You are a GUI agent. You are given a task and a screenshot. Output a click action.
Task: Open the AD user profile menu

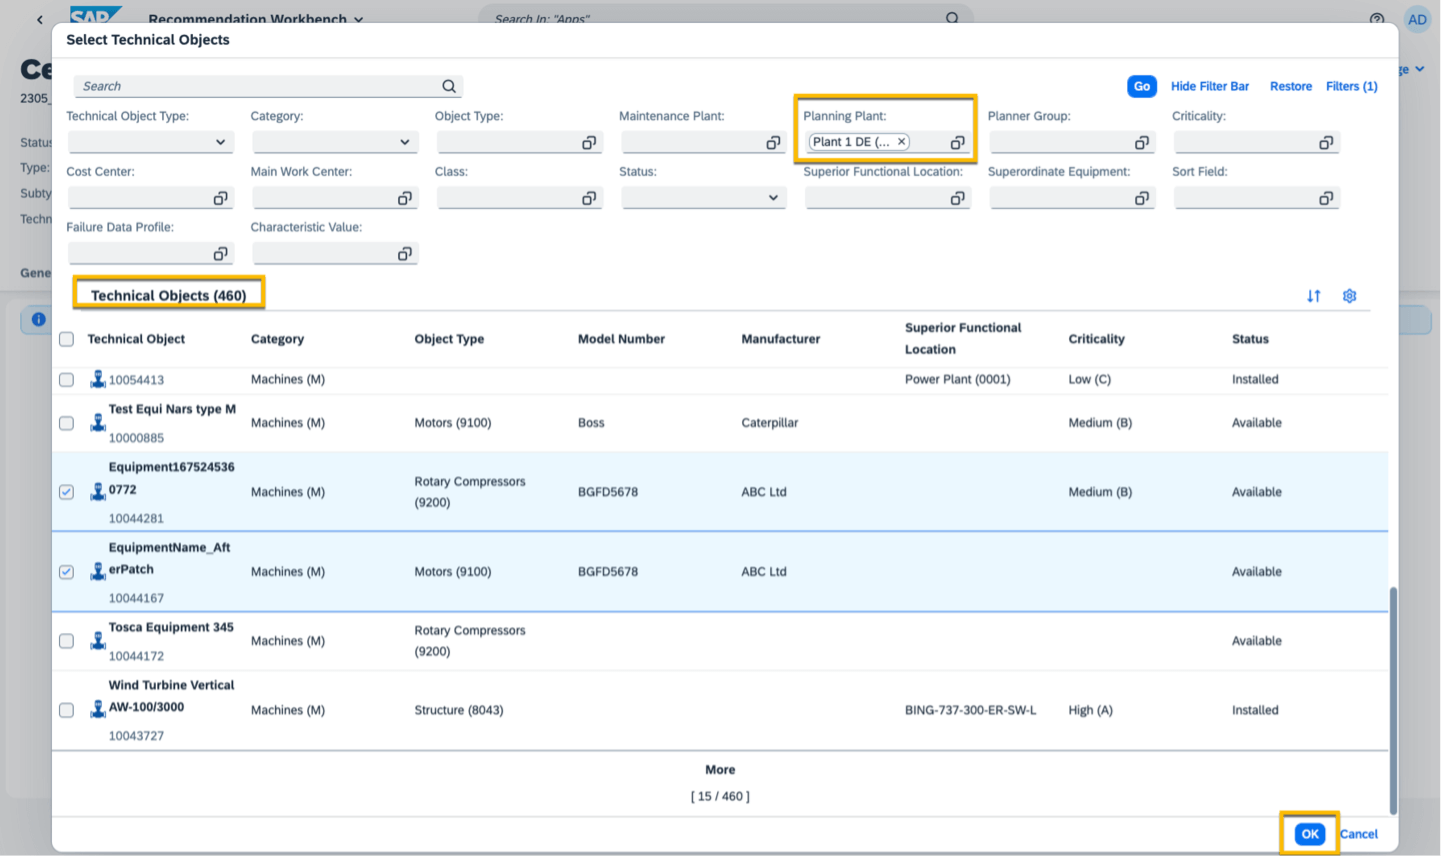1417,19
